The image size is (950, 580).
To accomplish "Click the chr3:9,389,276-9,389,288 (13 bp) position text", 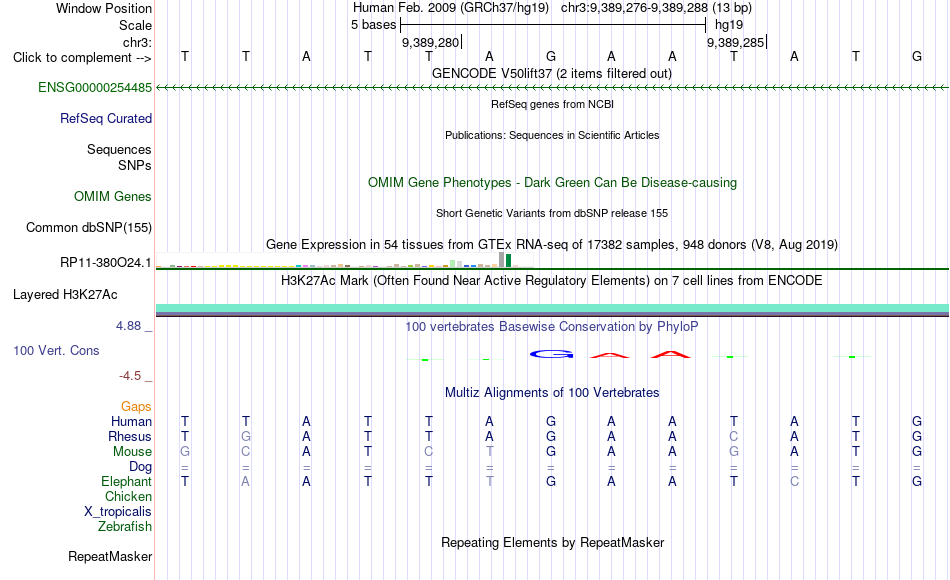I will (x=656, y=8).
